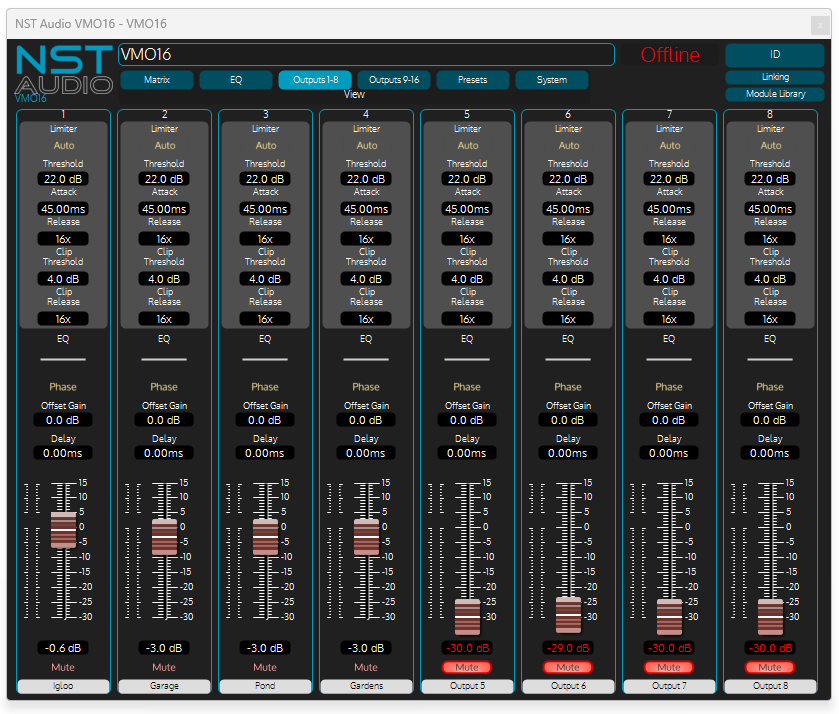The image size is (839, 714).
Task: Select channel 6 limiter Threshold value
Action: tap(568, 179)
